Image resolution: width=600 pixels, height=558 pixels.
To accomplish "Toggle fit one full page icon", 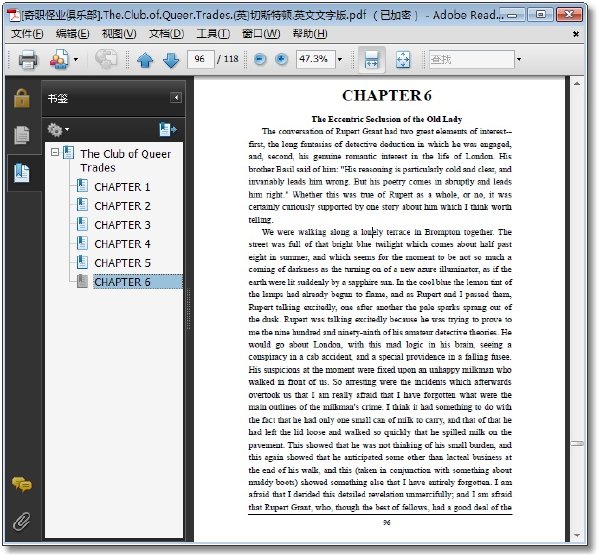I will click(403, 59).
